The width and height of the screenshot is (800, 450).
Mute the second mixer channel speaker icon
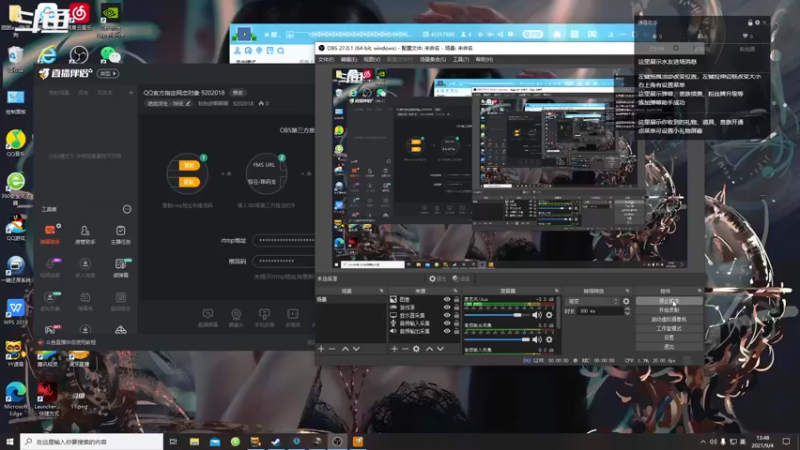pyautogui.click(x=537, y=339)
